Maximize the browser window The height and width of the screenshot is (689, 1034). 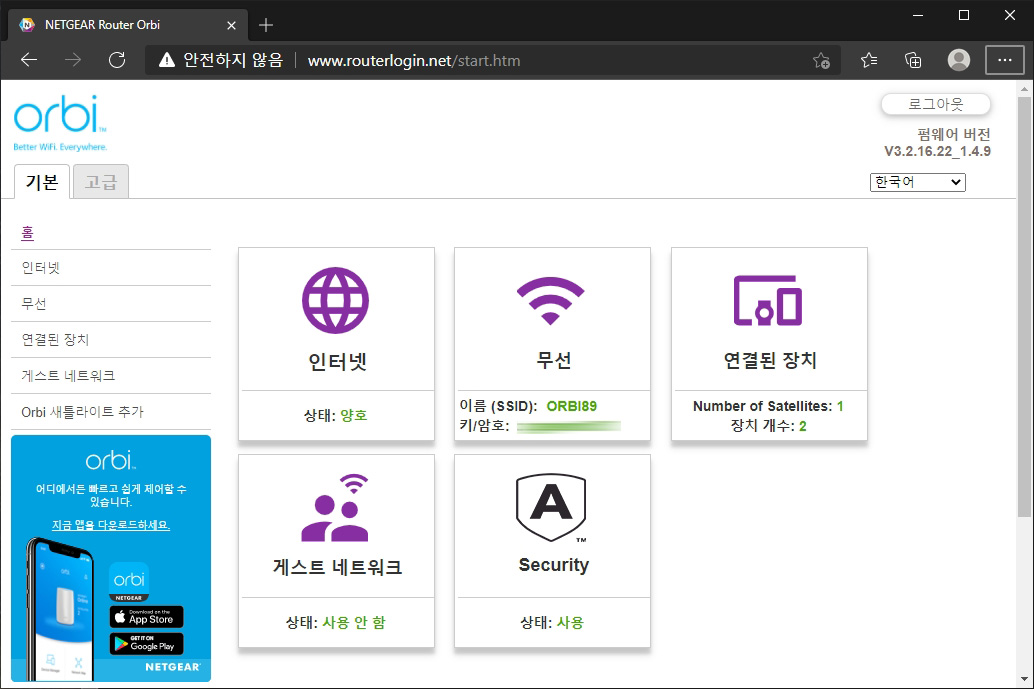(x=963, y=15)
